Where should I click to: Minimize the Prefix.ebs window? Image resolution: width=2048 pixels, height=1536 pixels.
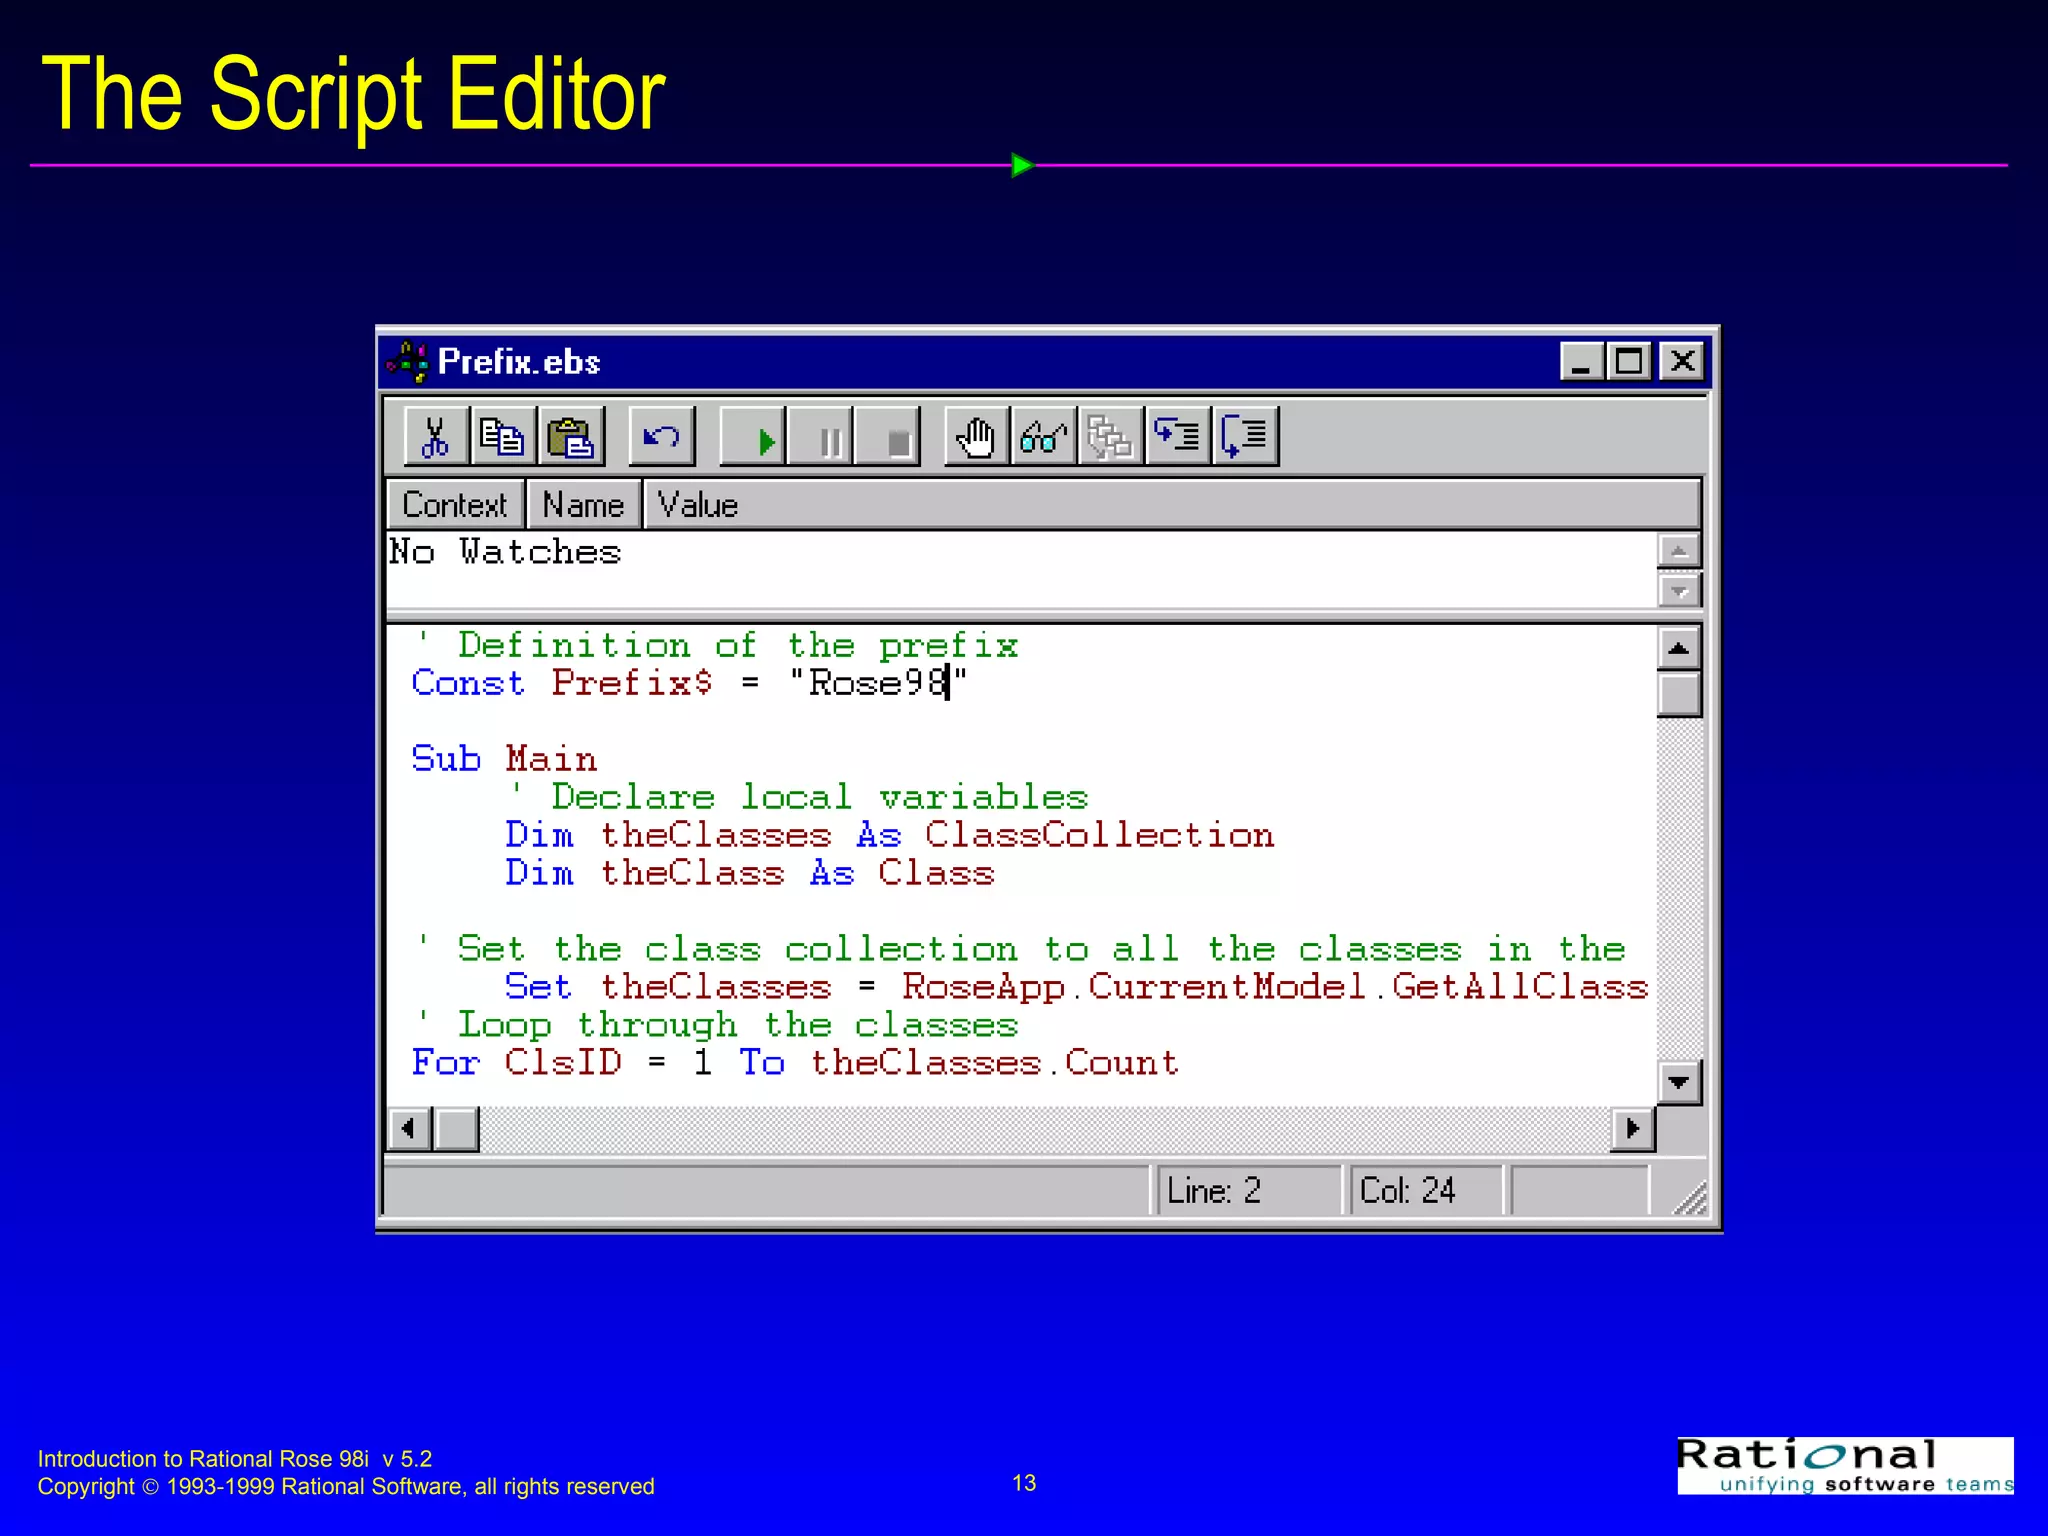[1582, 361]
